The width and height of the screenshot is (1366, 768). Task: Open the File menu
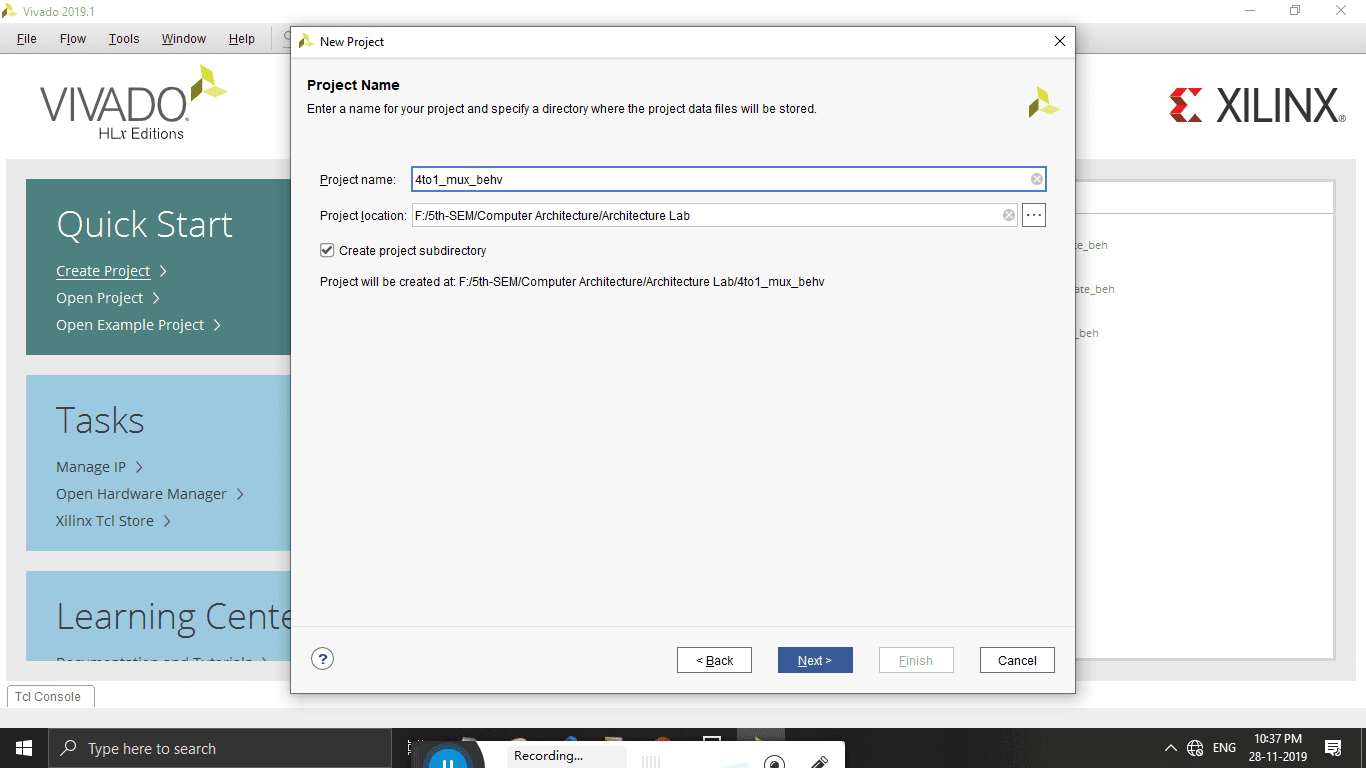[27, 38]
